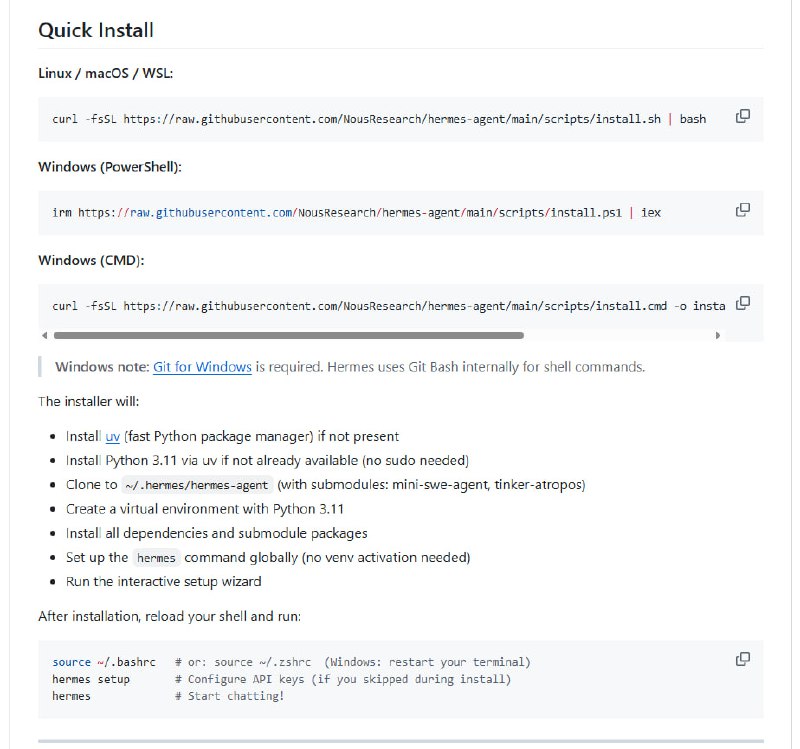
Task: Open the Git for Windows link
Action: click(202, 367)
